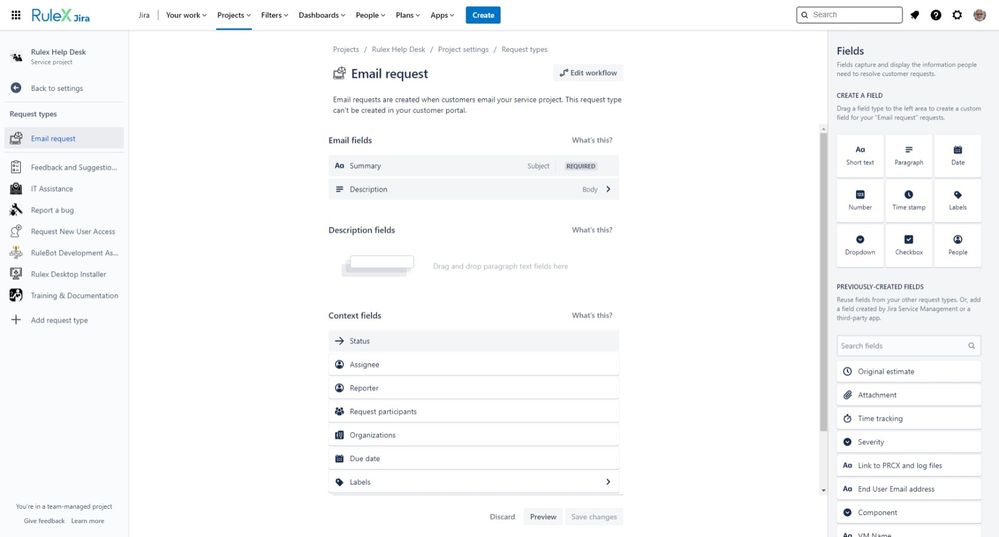999x537 pixels.
Task: Click the plus icon for Add request type
Action: point(16,320)
